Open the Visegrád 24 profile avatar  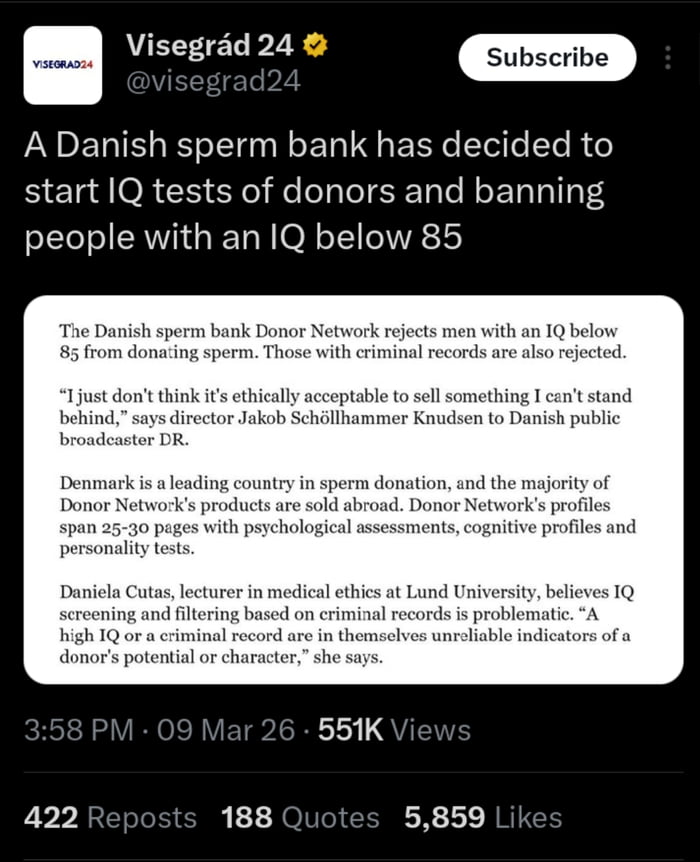click(x=62, y=65)
